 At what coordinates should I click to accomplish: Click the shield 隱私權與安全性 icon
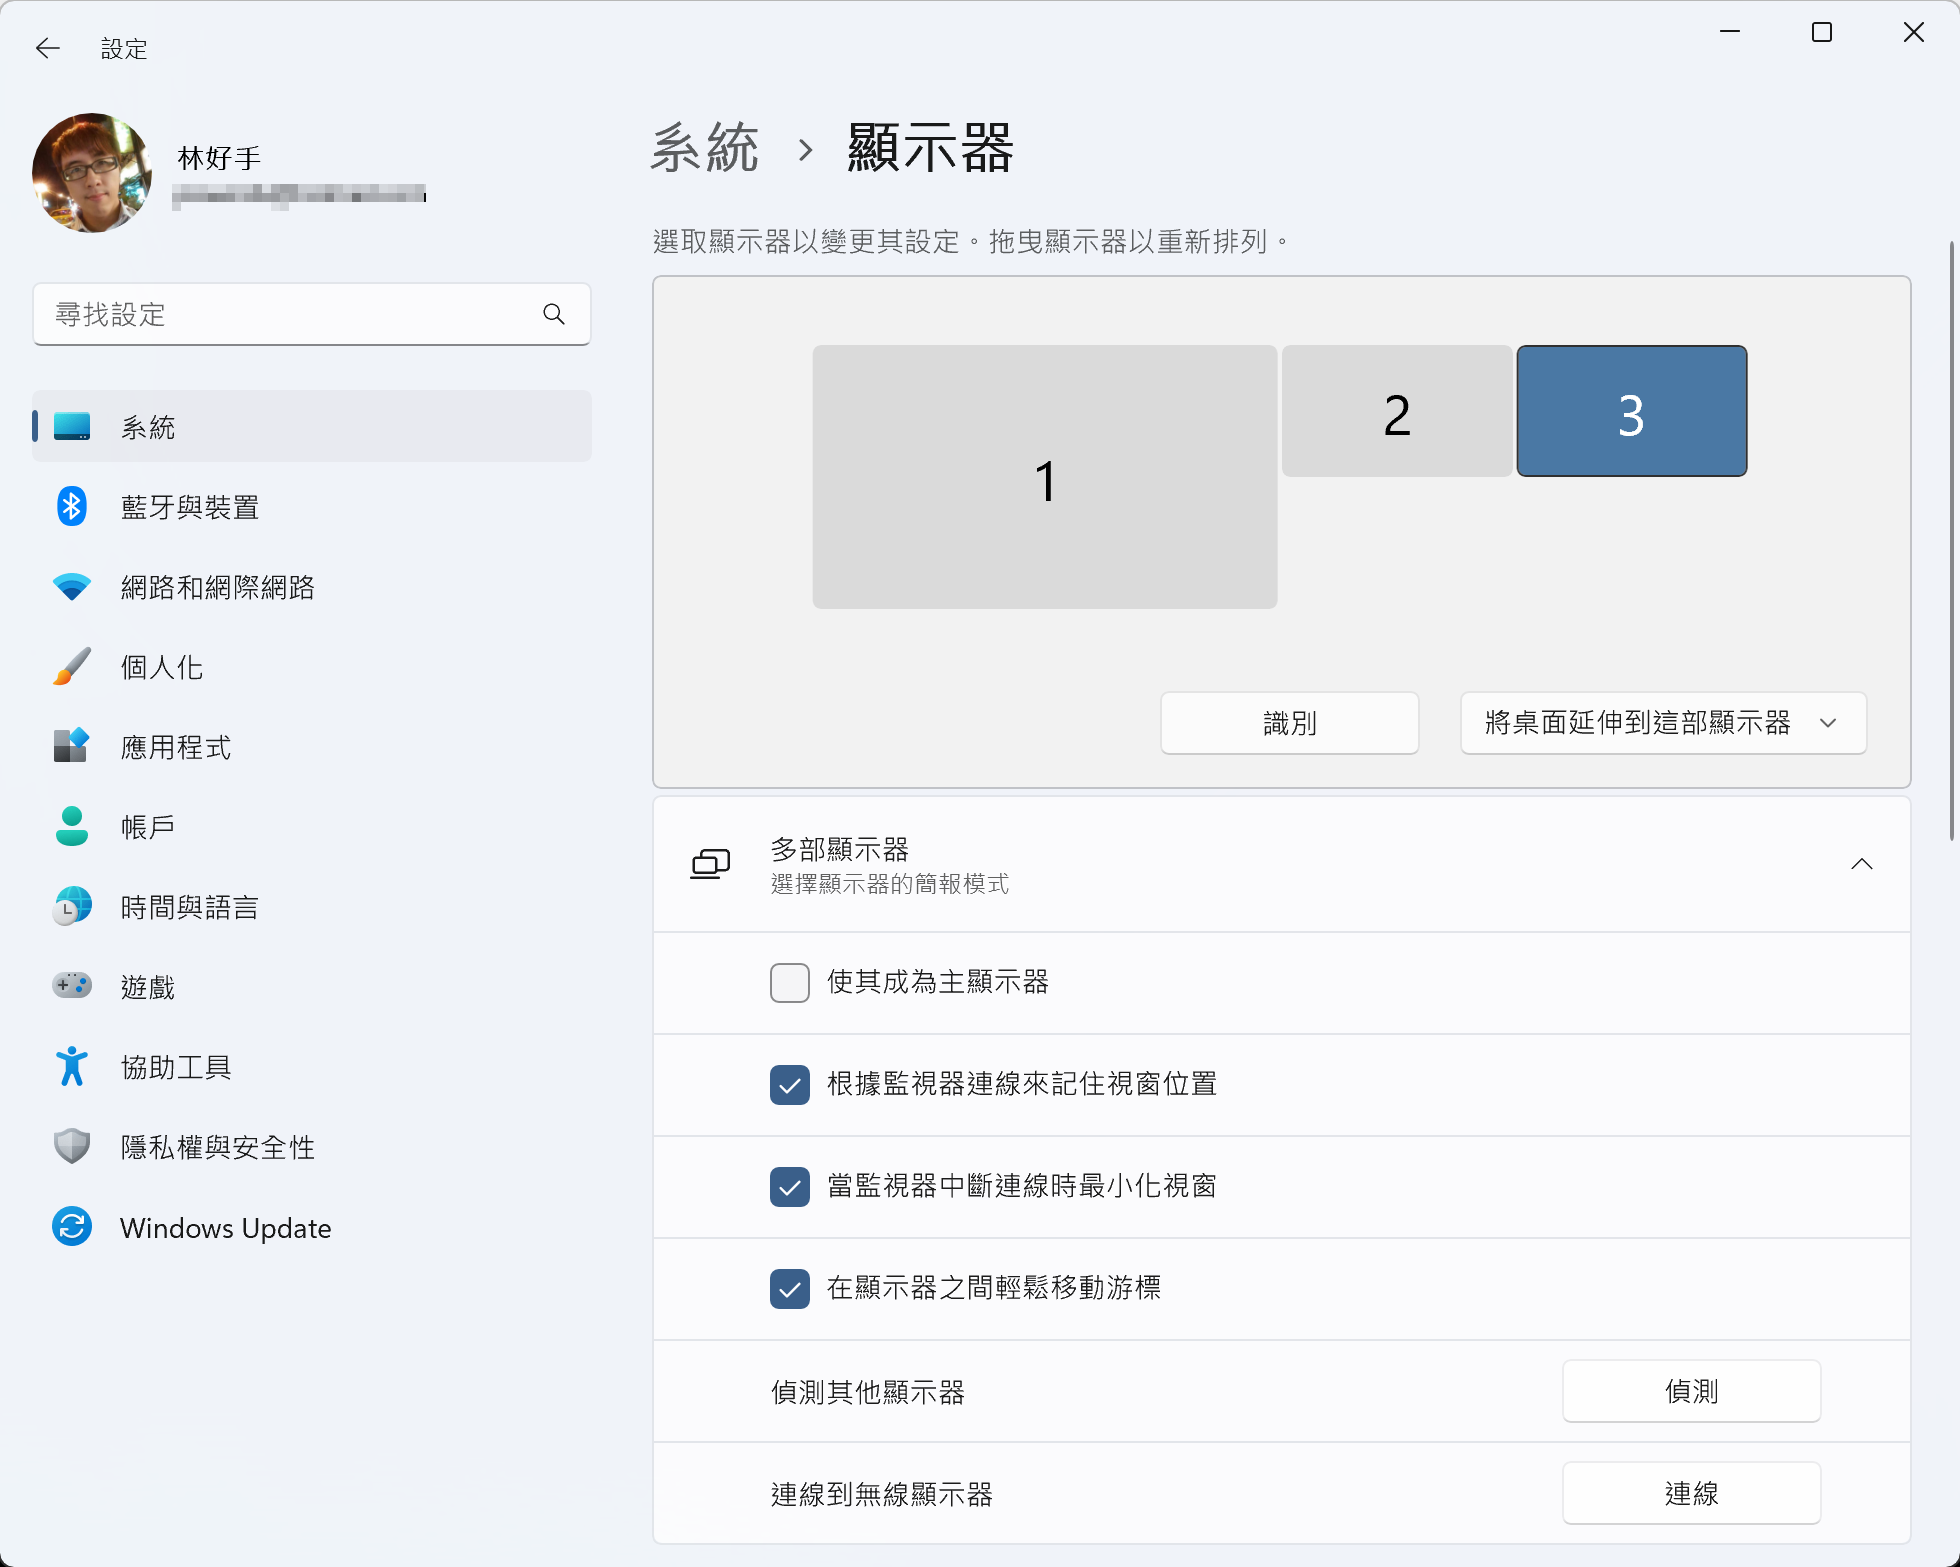(x=71, y=1147)
